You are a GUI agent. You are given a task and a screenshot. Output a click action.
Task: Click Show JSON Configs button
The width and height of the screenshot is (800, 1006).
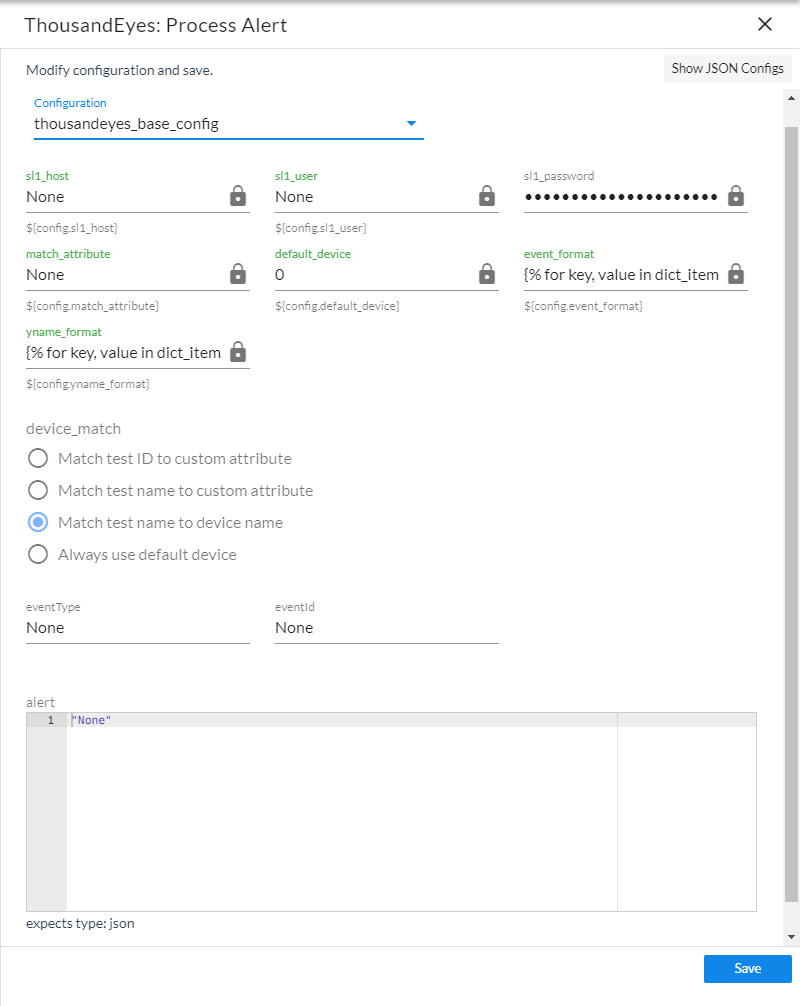(728, 69)
